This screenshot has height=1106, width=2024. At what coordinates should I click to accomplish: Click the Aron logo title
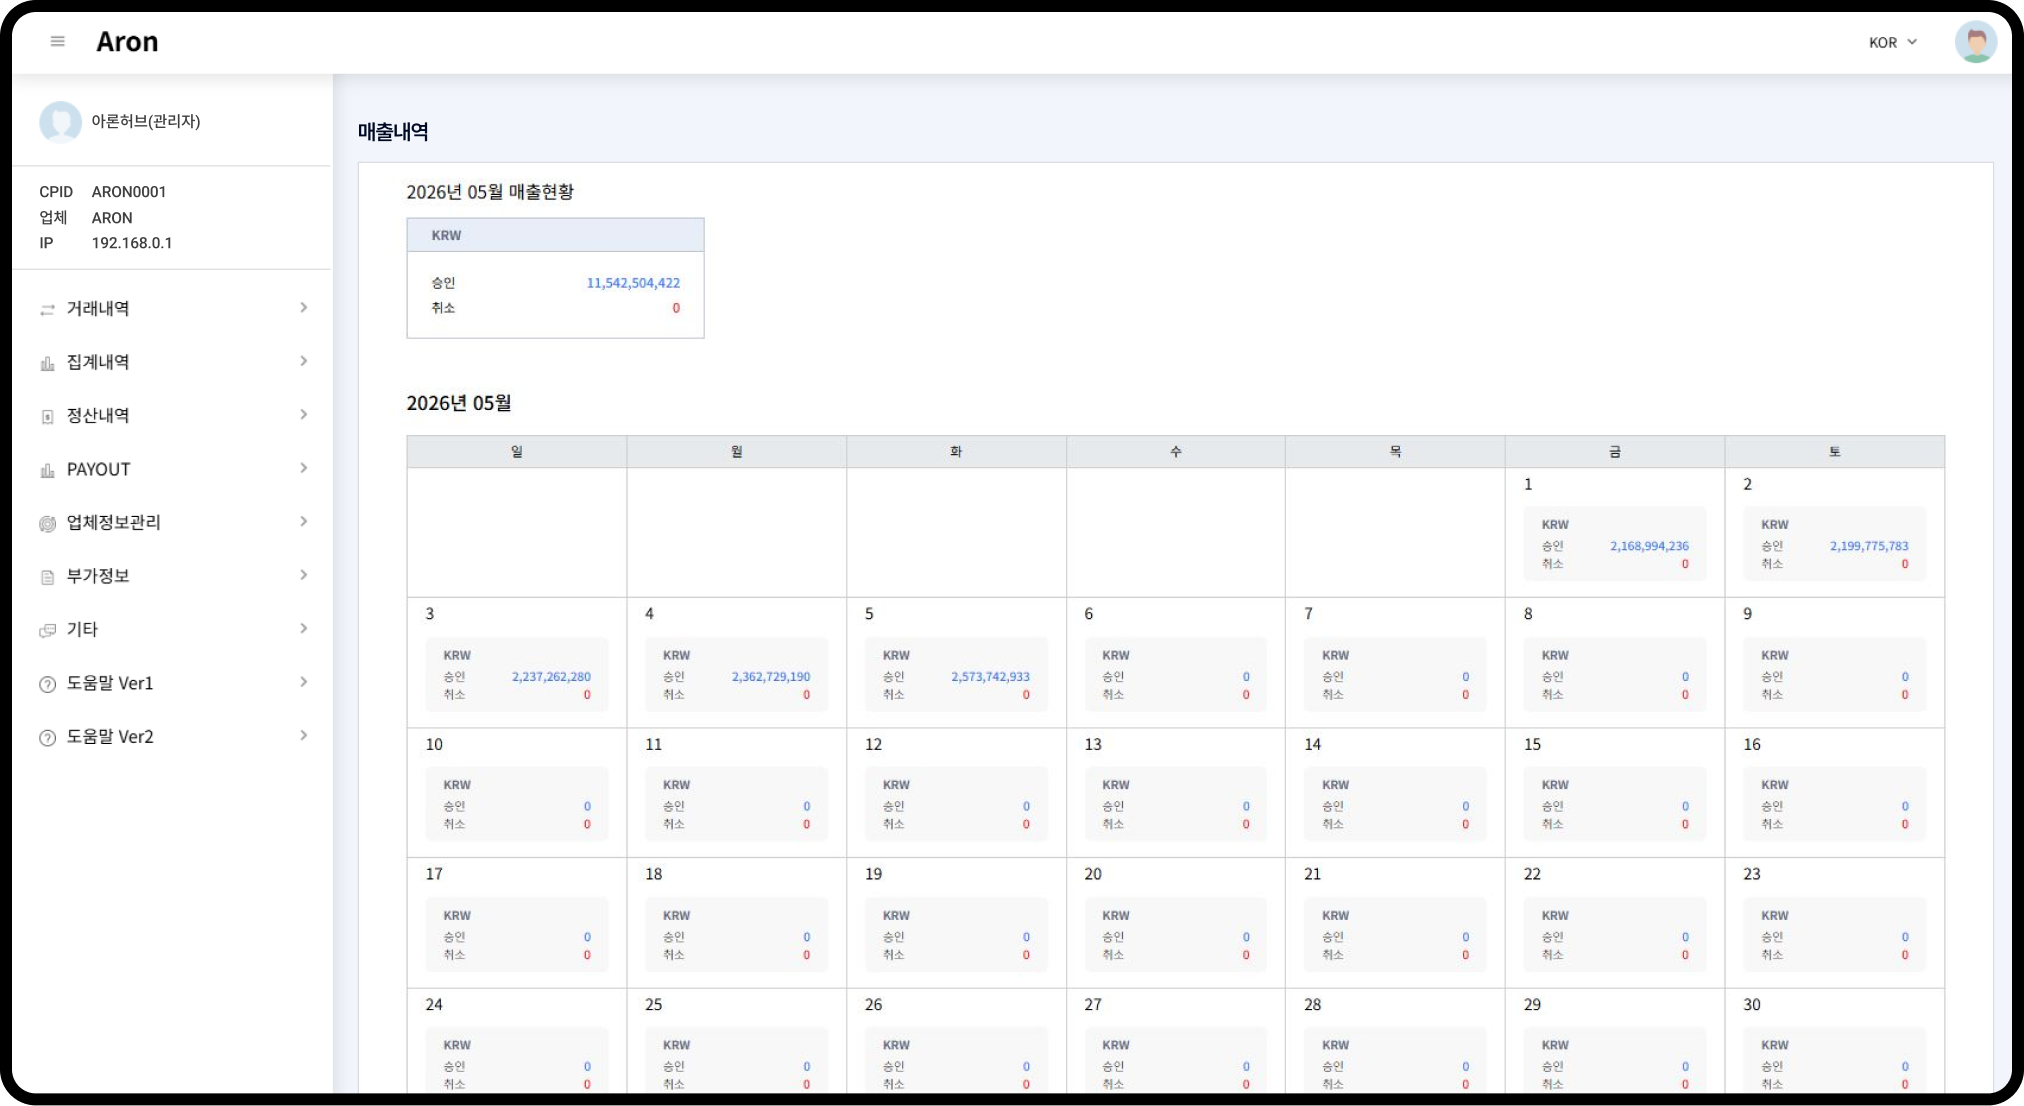[x=127, y=42]
